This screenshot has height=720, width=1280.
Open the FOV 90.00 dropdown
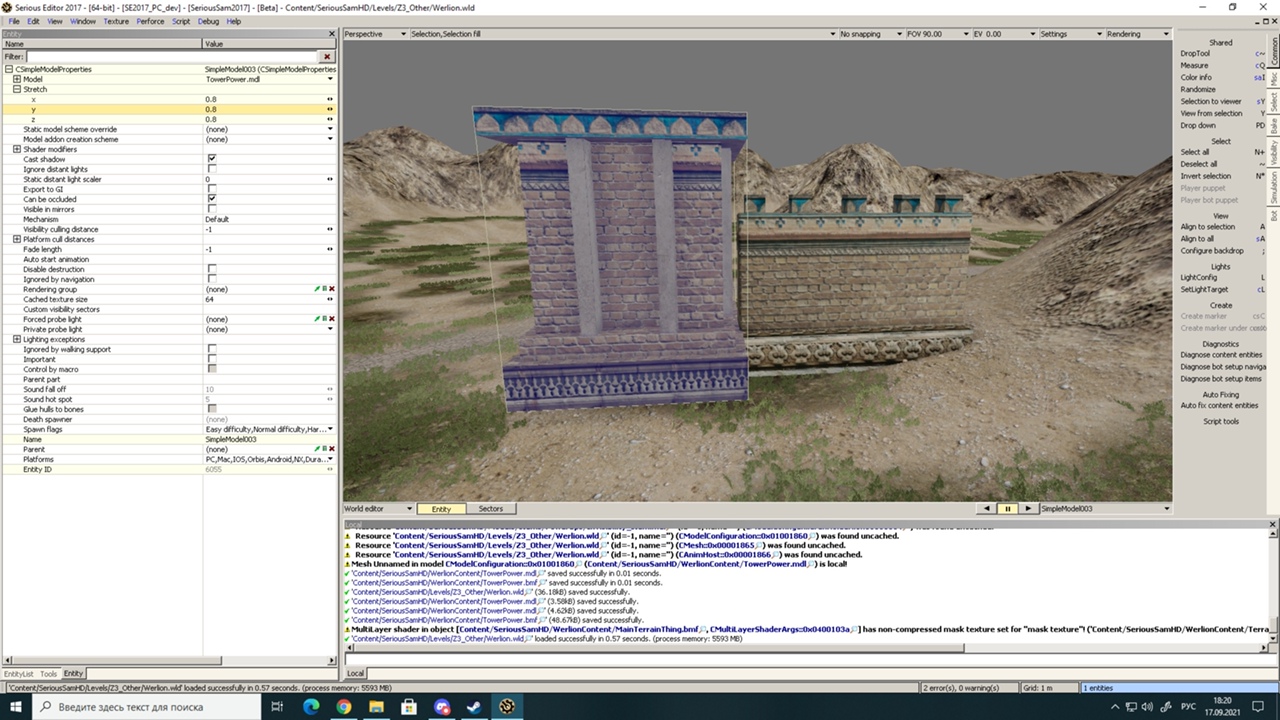coord(937,34)
